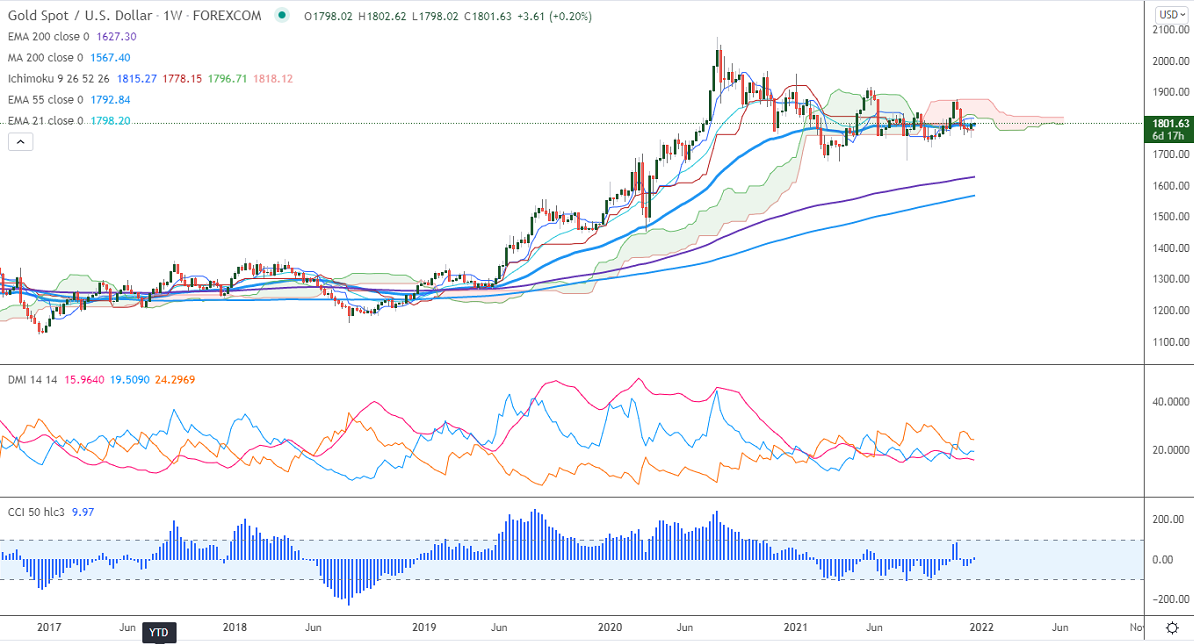Select the DMI 14 14 indicator label
Viewport: 1194px width, 644px height.
[33, 380]
